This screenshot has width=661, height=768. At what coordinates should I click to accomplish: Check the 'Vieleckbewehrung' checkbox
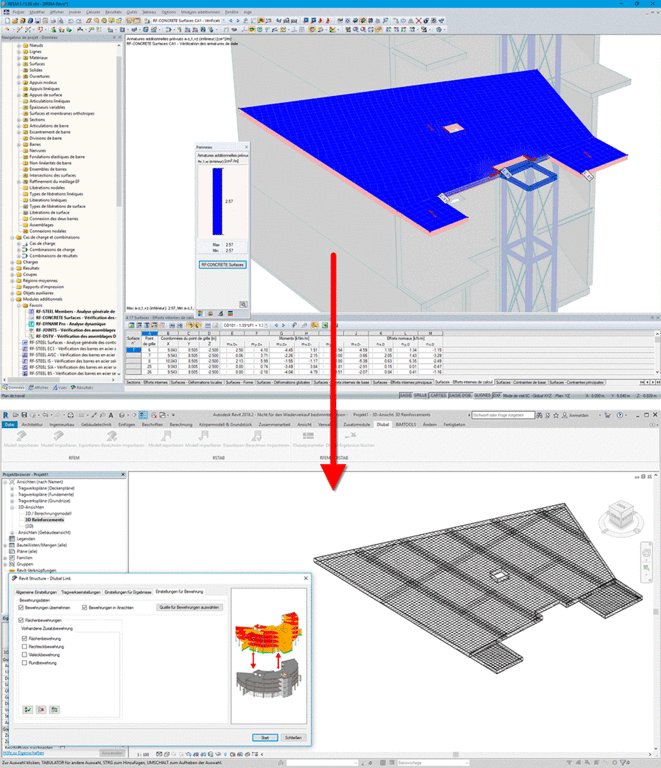pyautogui.click(x=24, y=655)
